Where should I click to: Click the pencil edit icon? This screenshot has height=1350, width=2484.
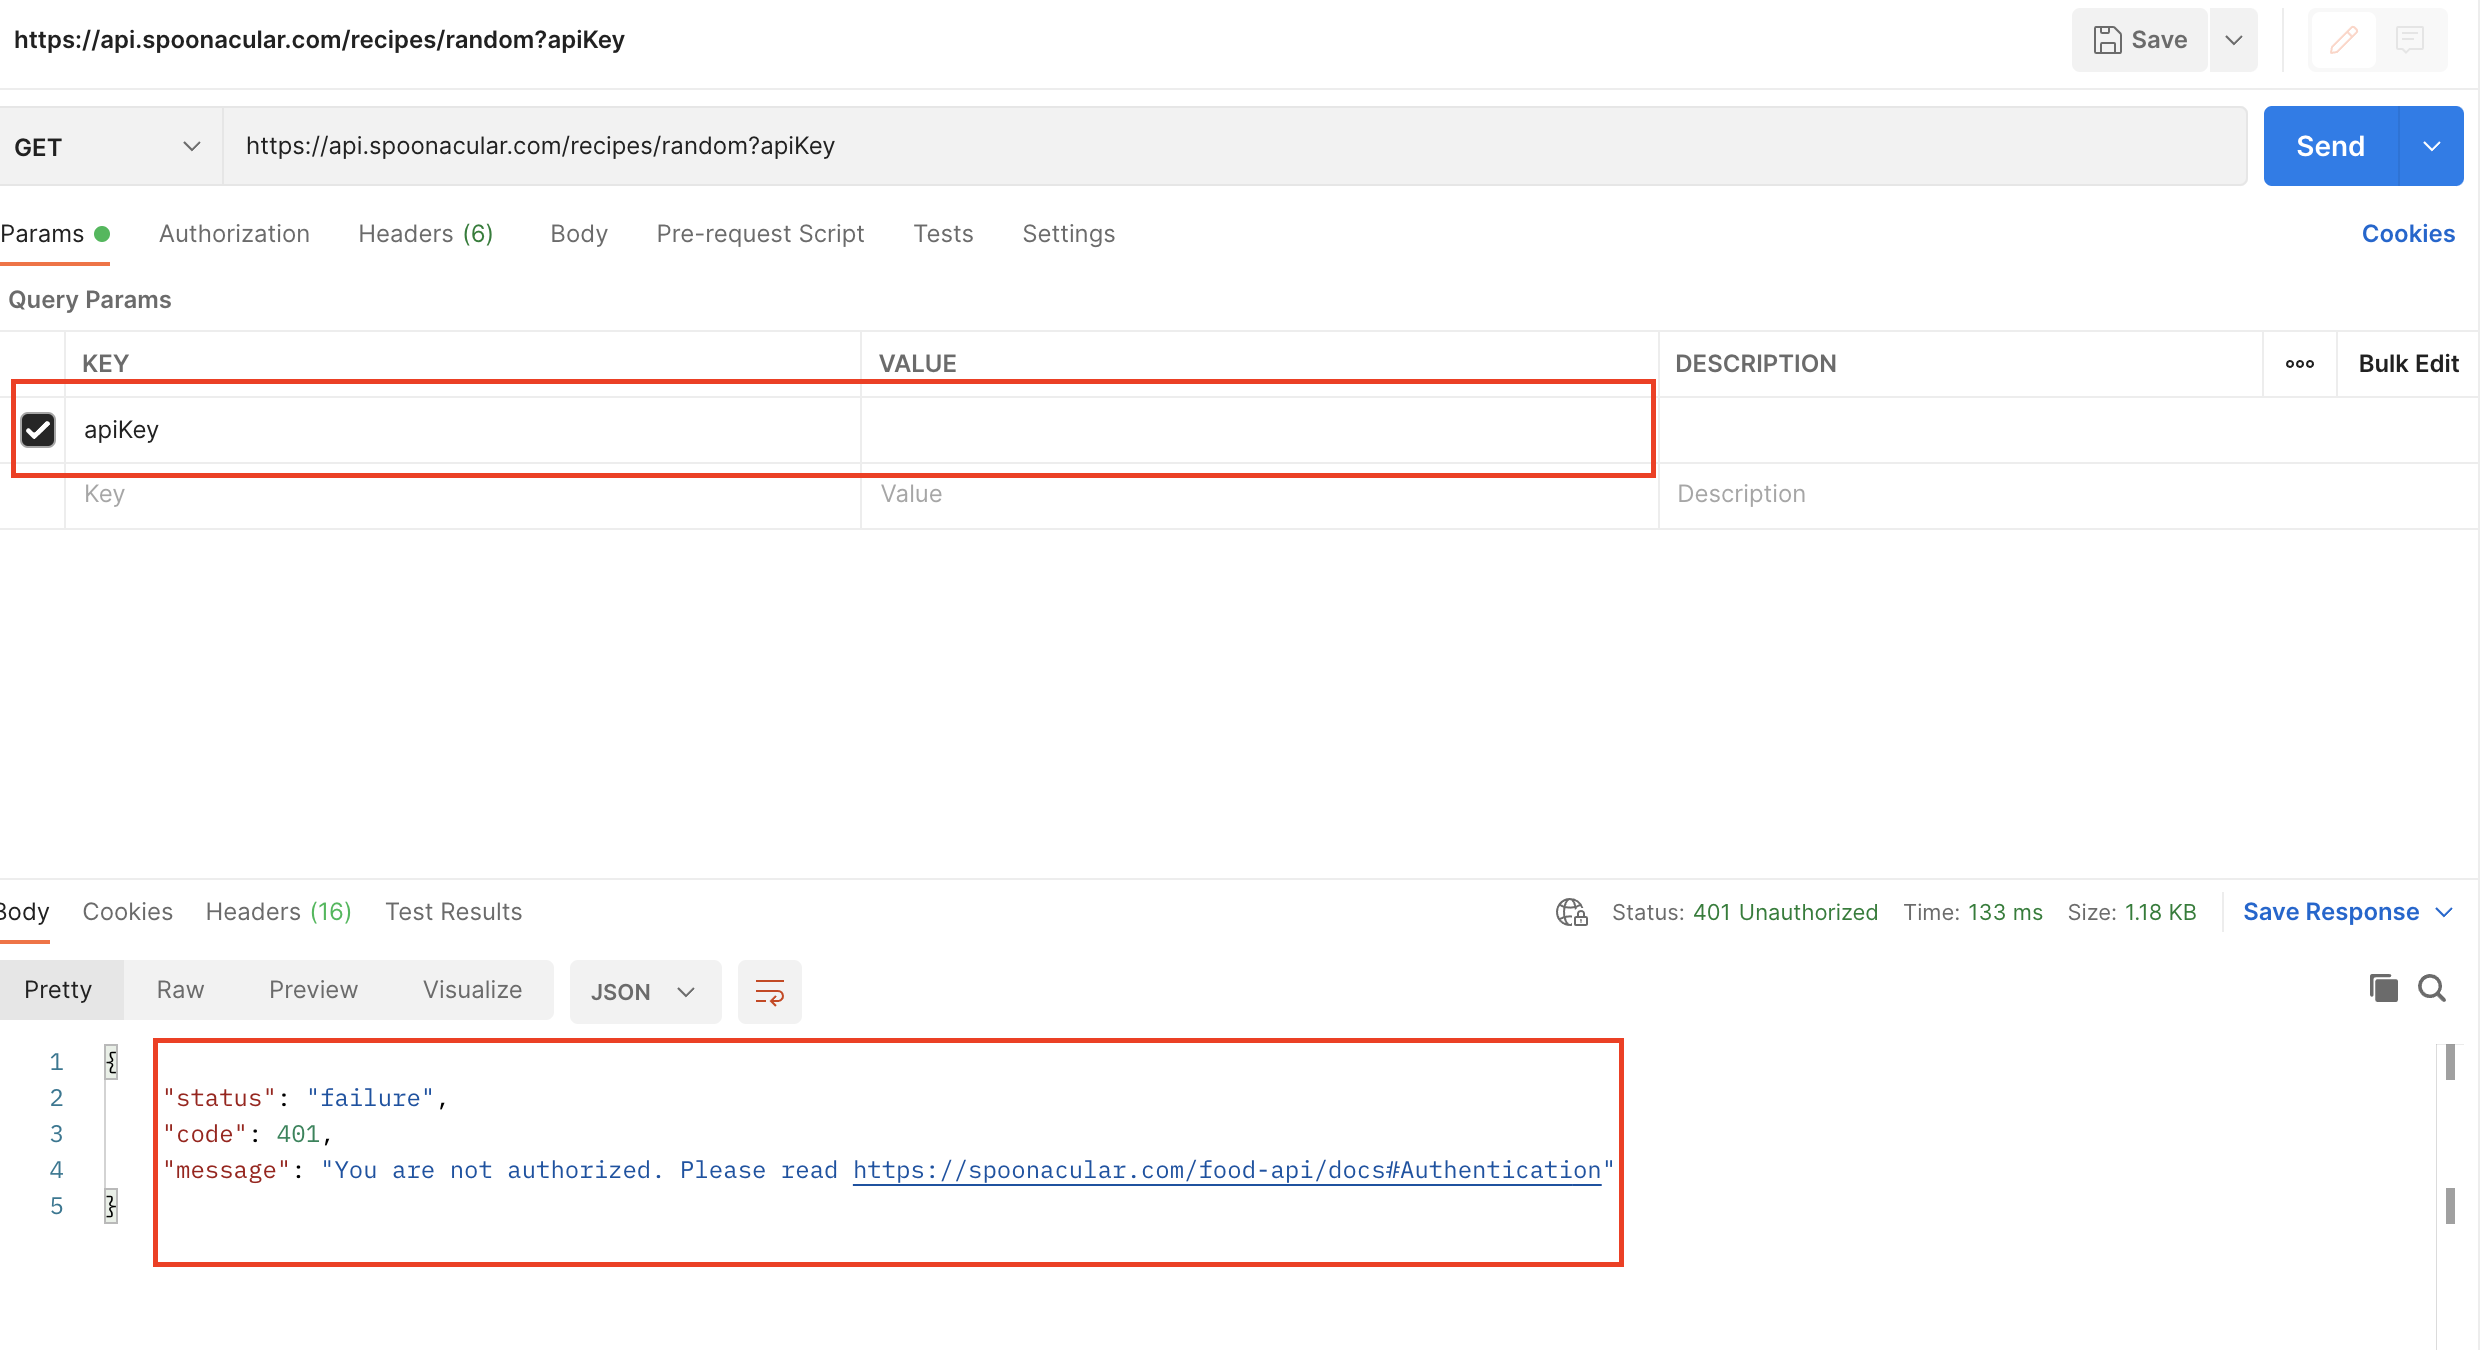coord(2343,40)
